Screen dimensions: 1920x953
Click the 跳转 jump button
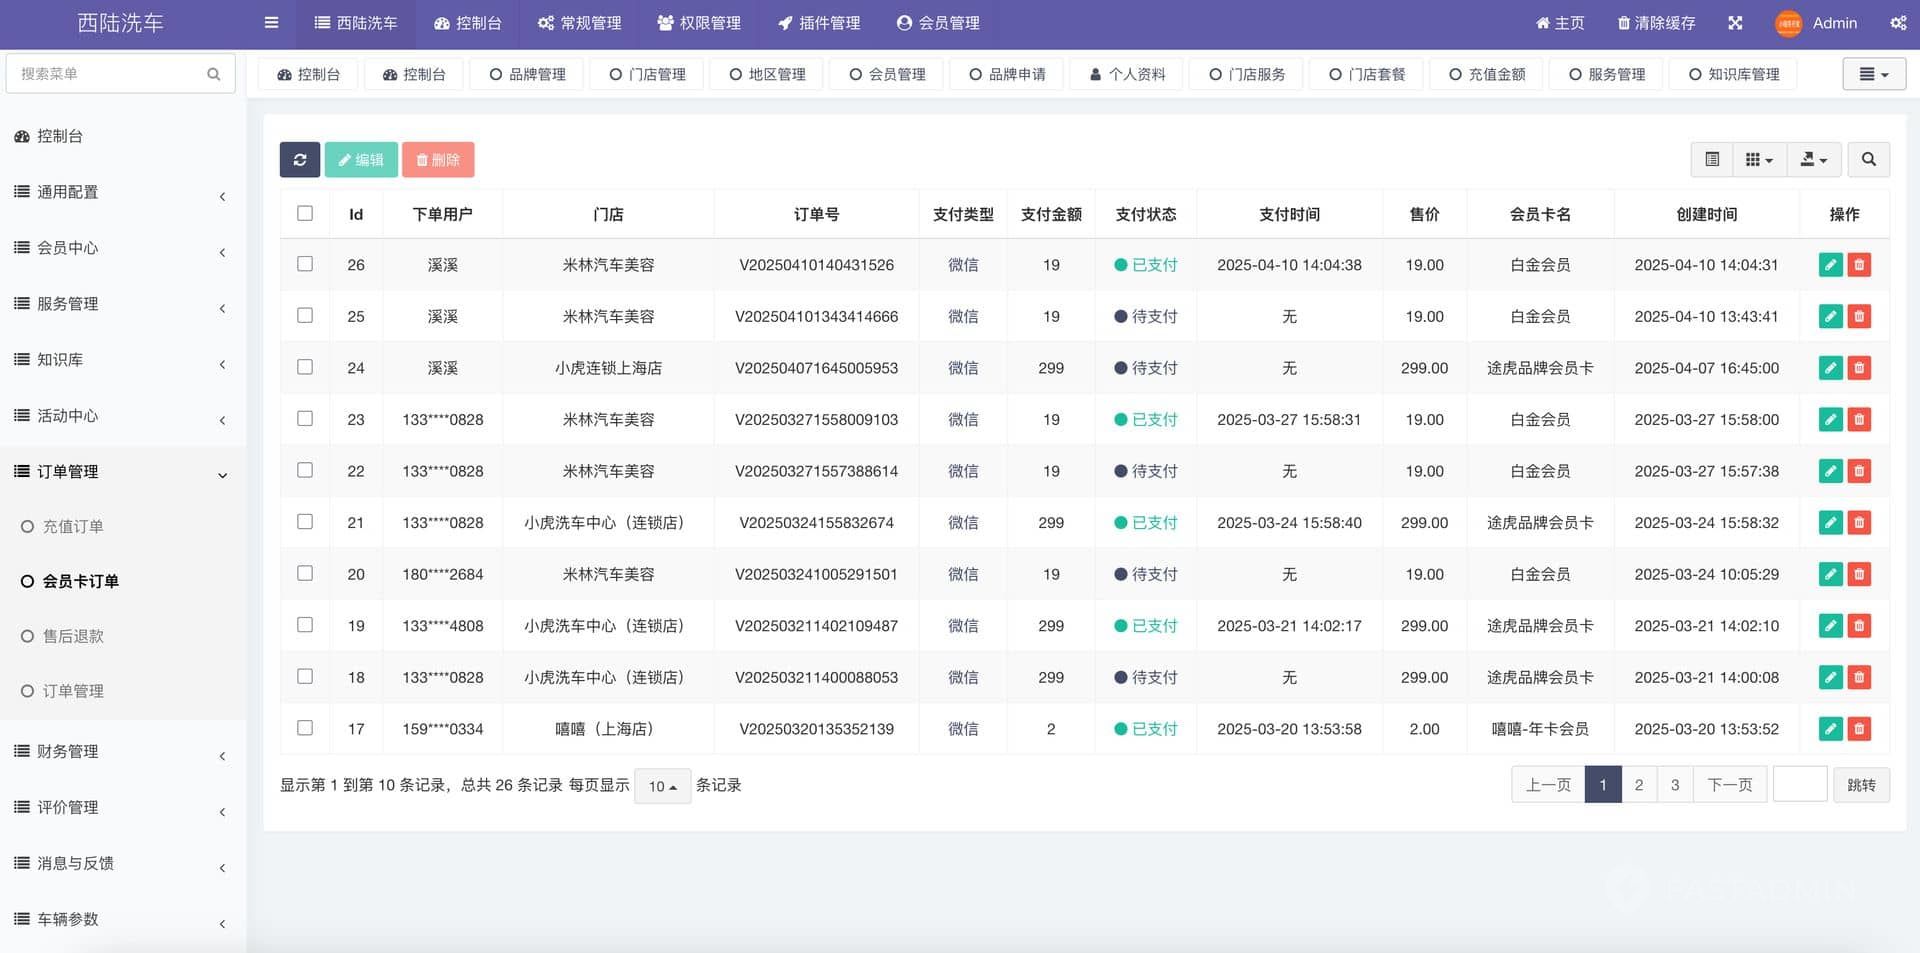[x=1861, y=785]
